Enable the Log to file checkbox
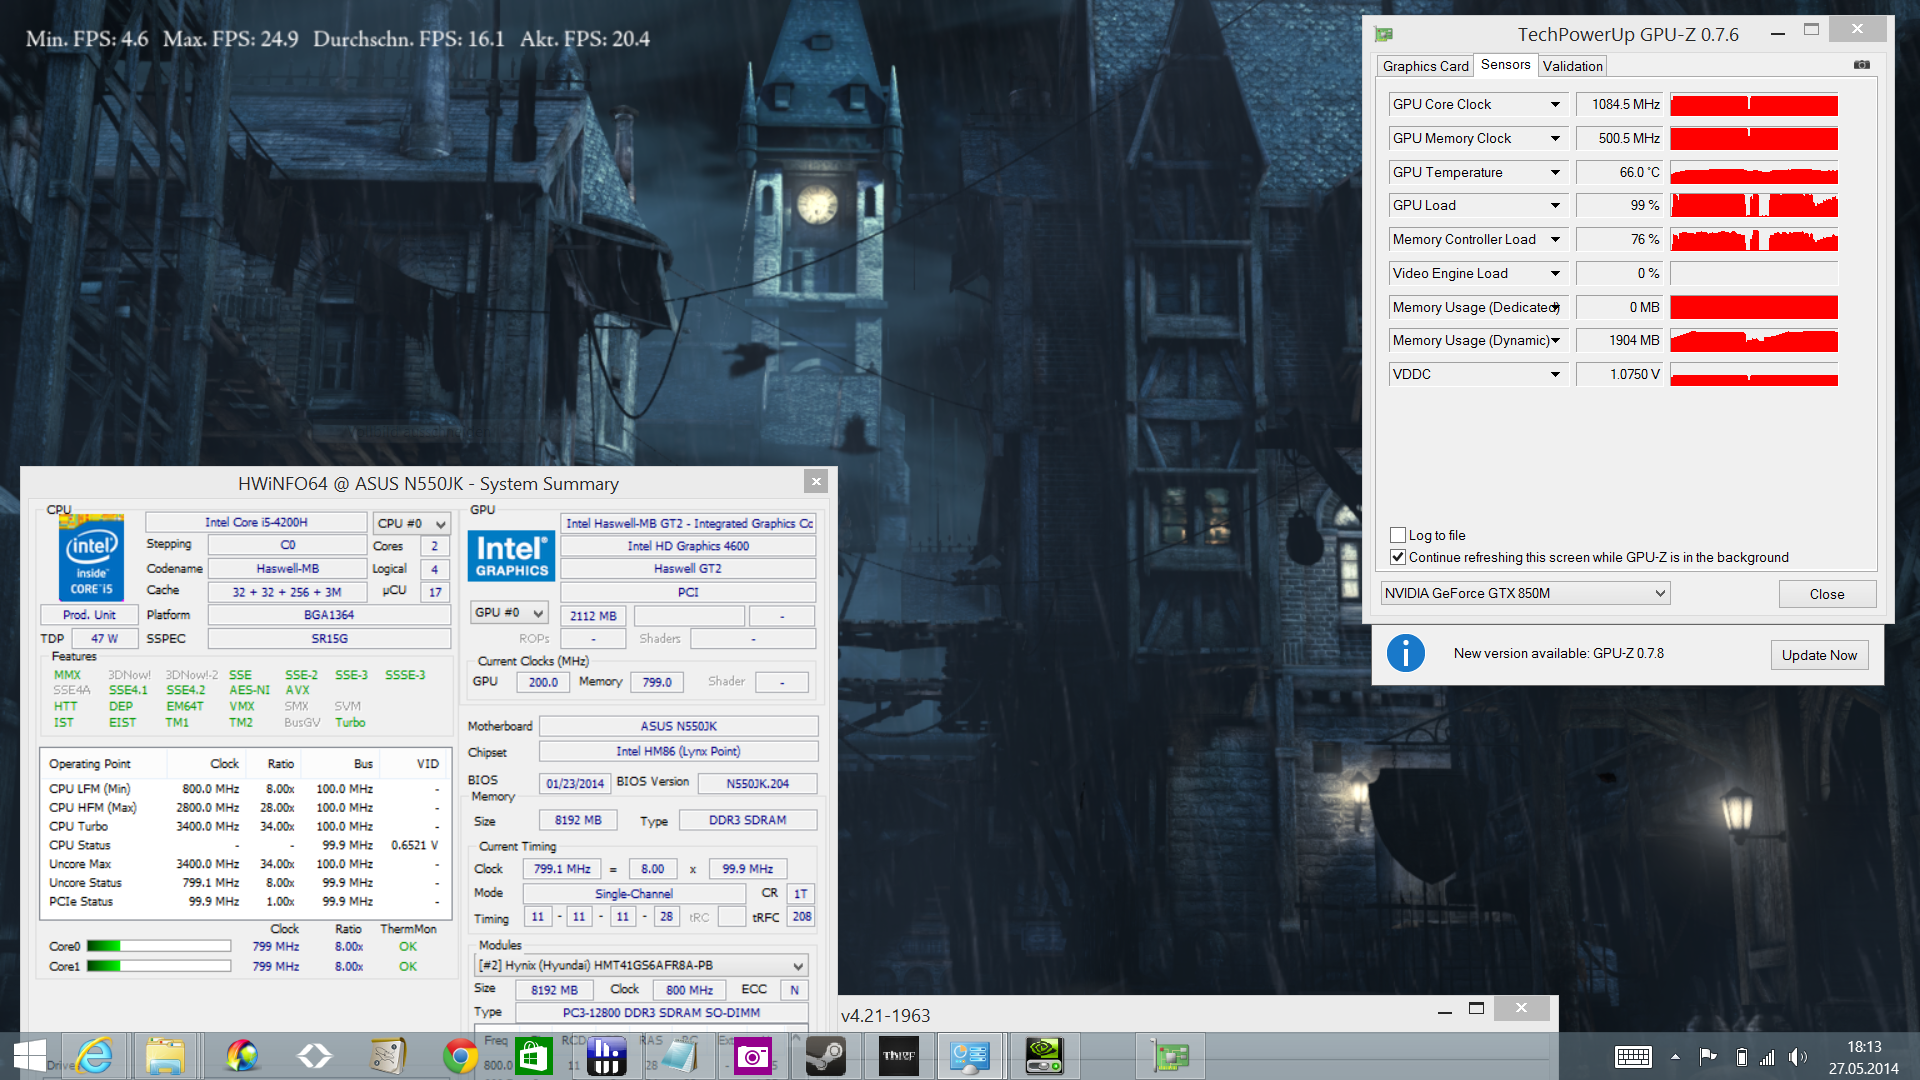This screenshot has width=1920, height=1080. pyautogui.click(x=1398, y=535)
